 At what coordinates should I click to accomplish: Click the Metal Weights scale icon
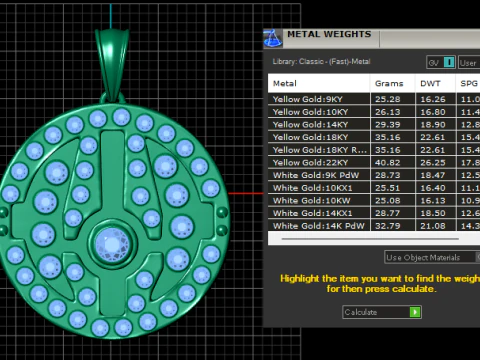click(x=273, y=38)
